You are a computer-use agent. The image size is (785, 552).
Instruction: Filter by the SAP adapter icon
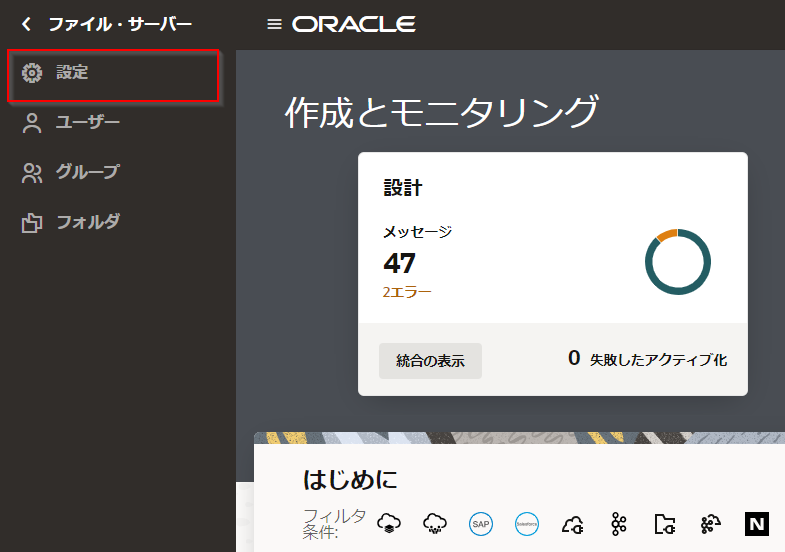(x=481, y=523)
